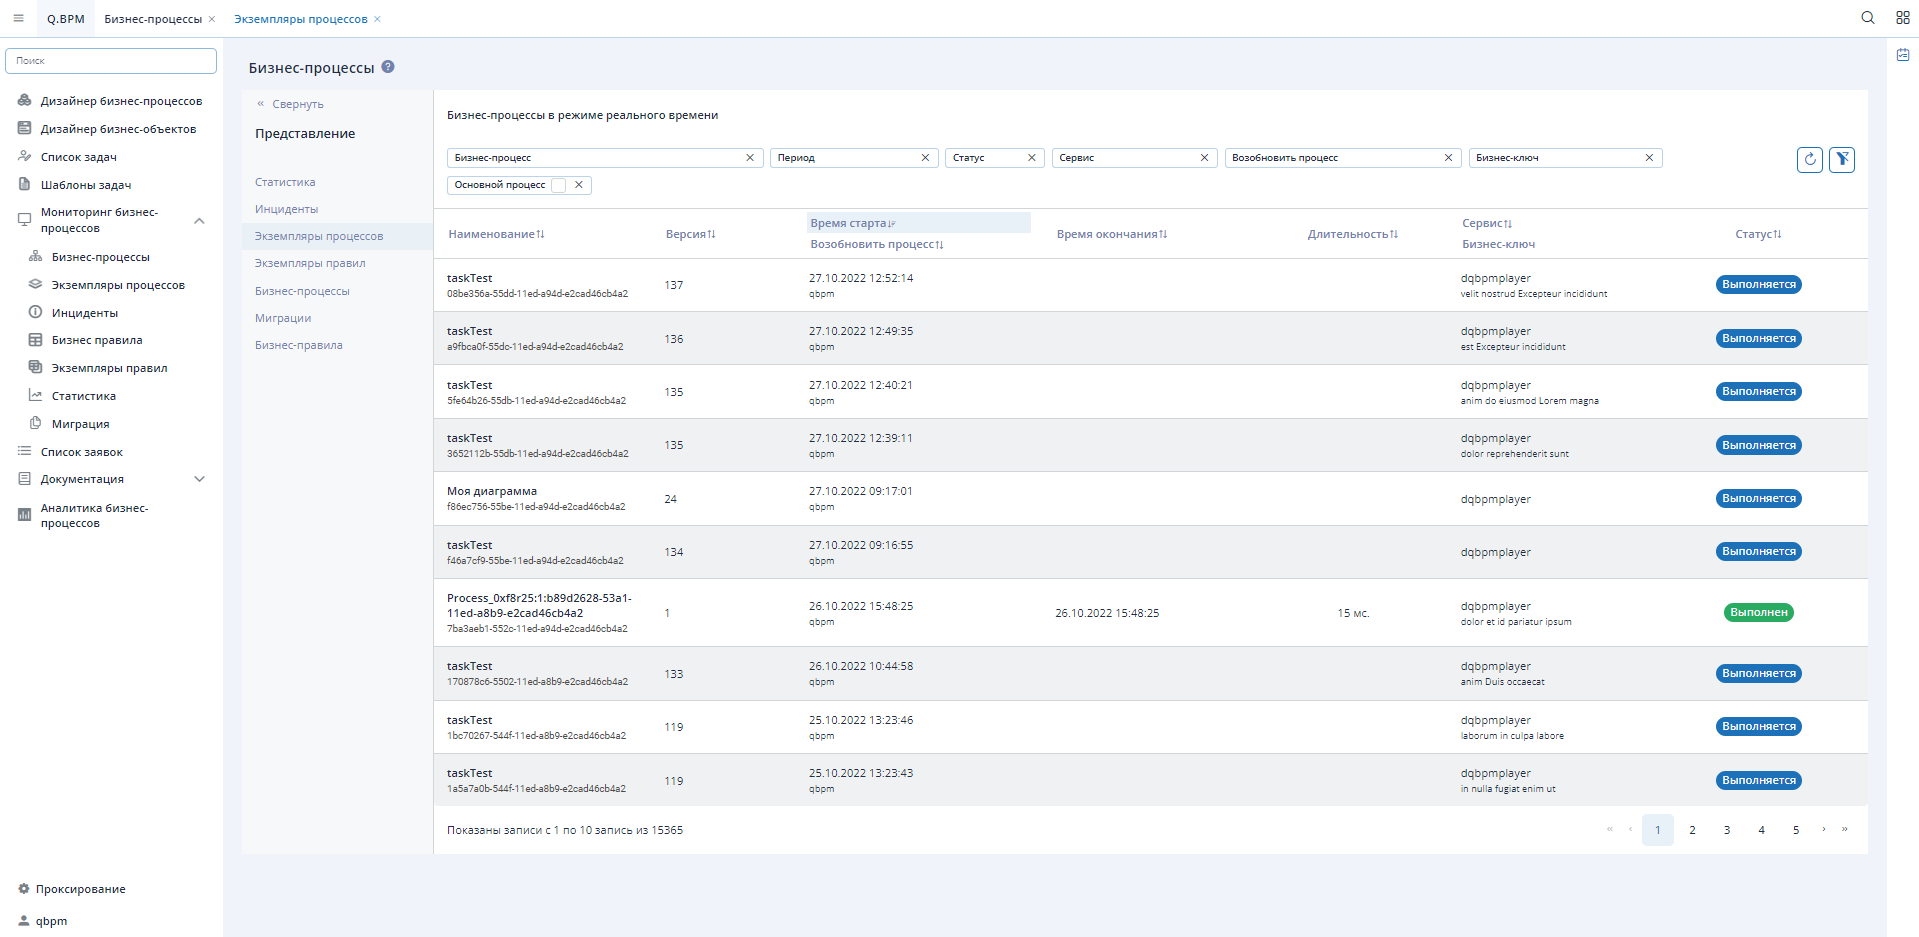Image resolution: width=1919 pixels, height=937 pixels.
Task: Focus the sidebar Поиск field
Action: click(111, 61)
